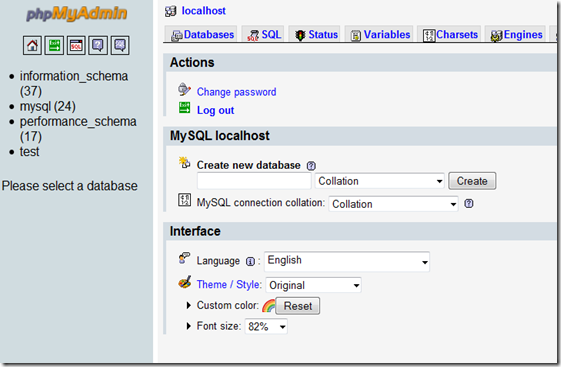Image resolution: width=561 pixels, height=367 pixels.
Task: Open the Engines tab
Action: pos(516,35)
